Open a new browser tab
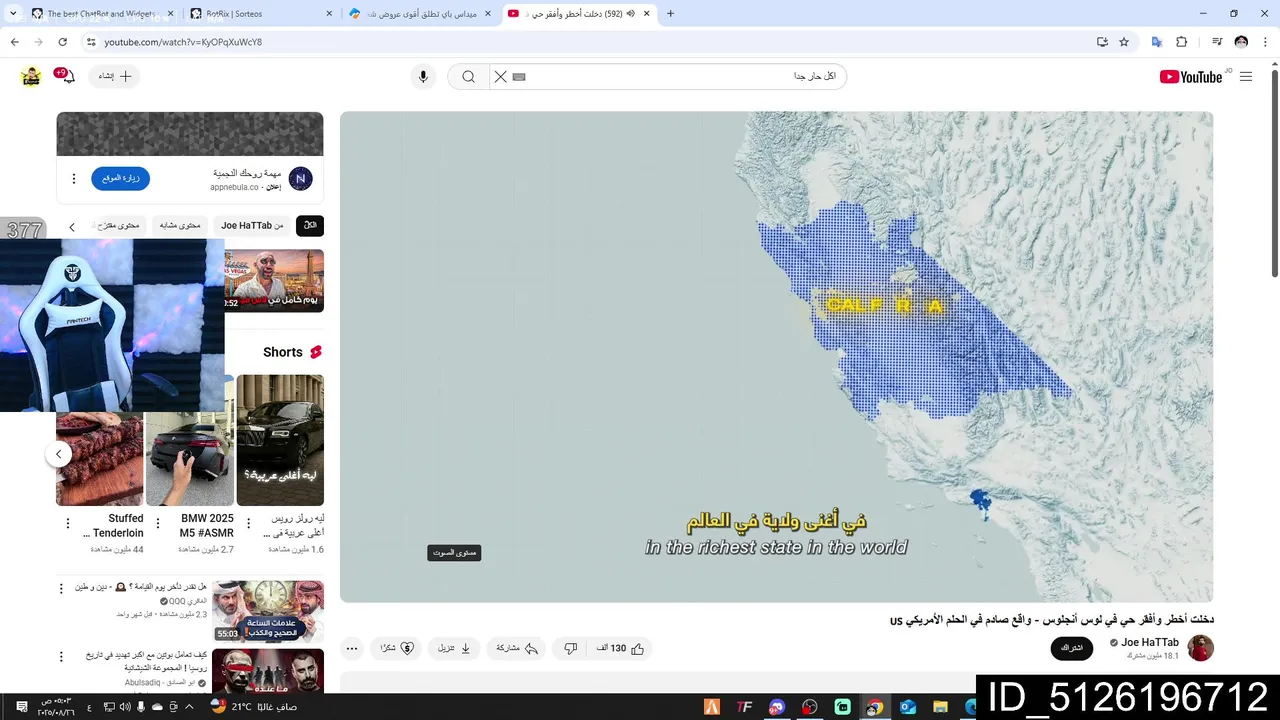This screenshot has width=1280, height=720. [670, 14]
